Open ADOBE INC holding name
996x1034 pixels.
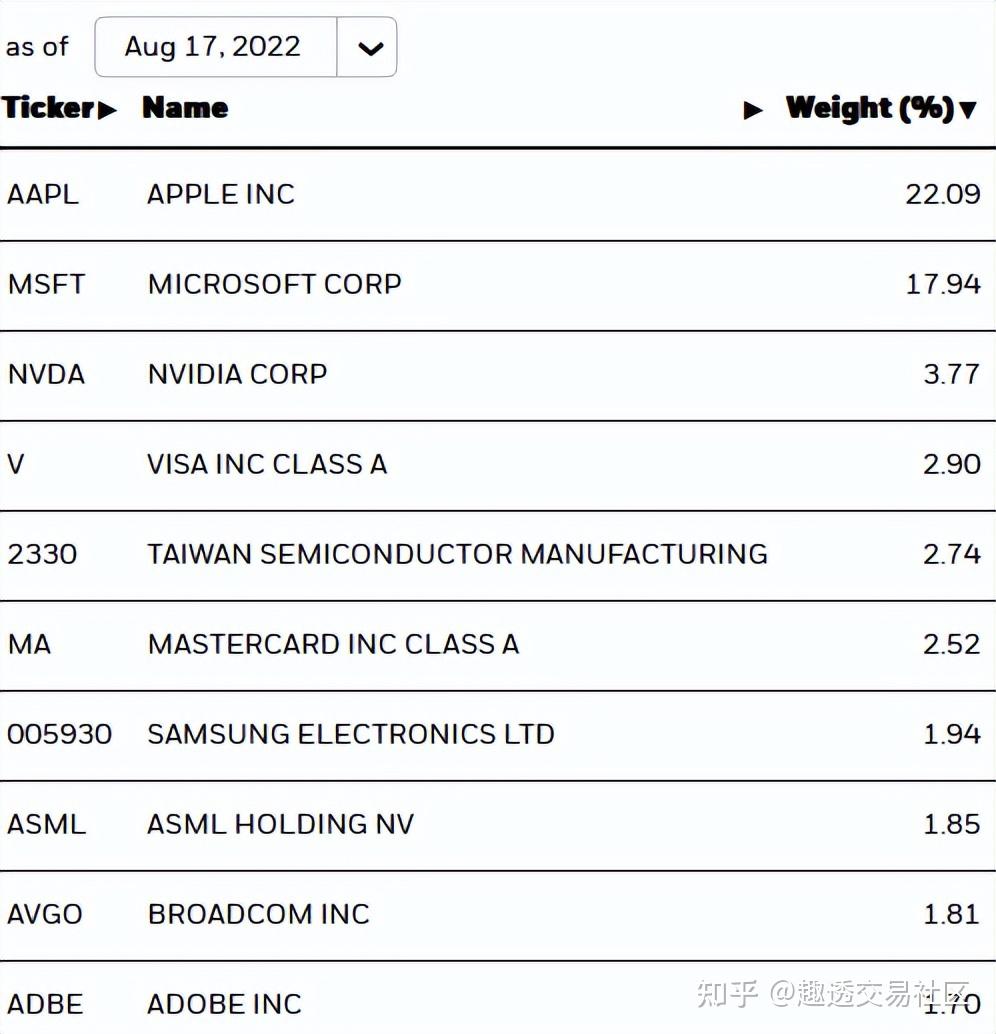tap(224, 1003)
